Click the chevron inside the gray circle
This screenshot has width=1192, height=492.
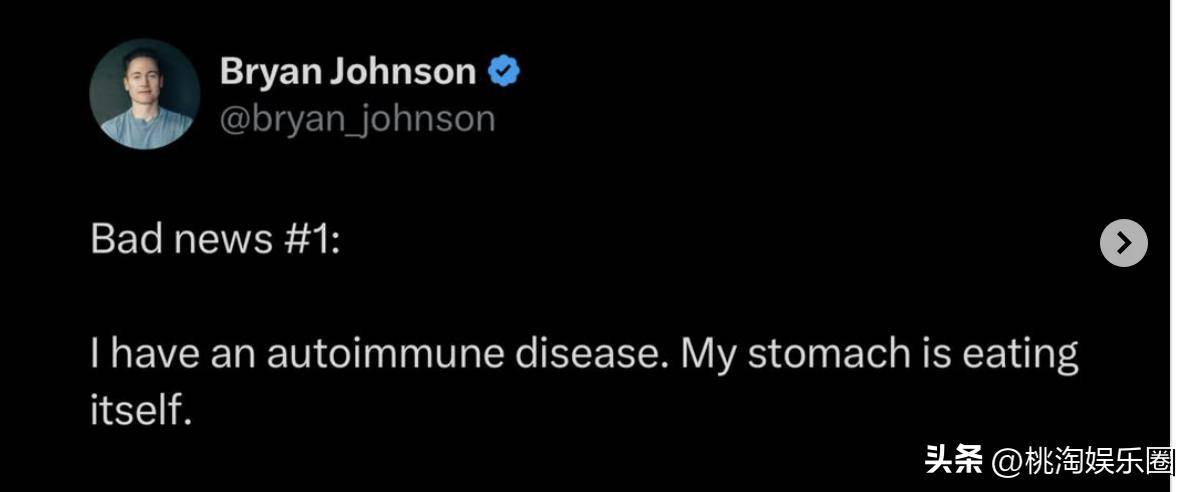pyautogui.click(x=1124, y=243)
